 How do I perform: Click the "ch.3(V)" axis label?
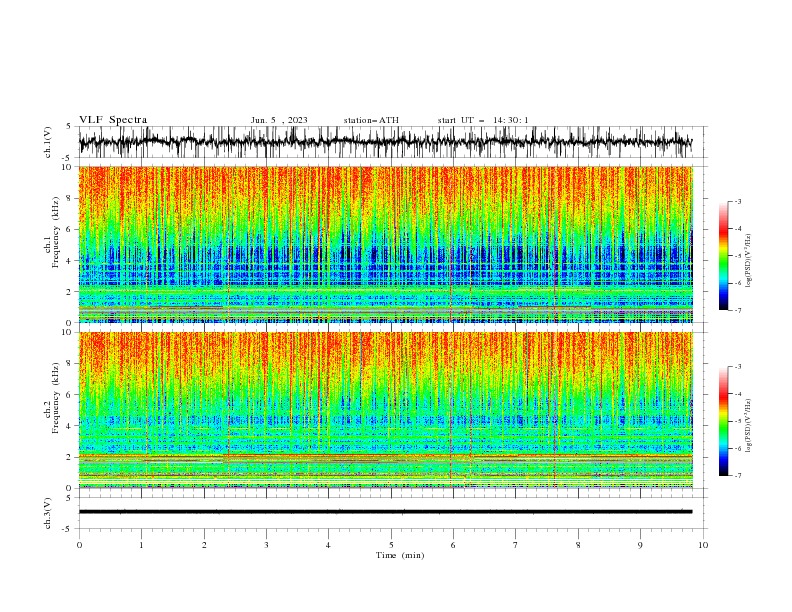48,513
